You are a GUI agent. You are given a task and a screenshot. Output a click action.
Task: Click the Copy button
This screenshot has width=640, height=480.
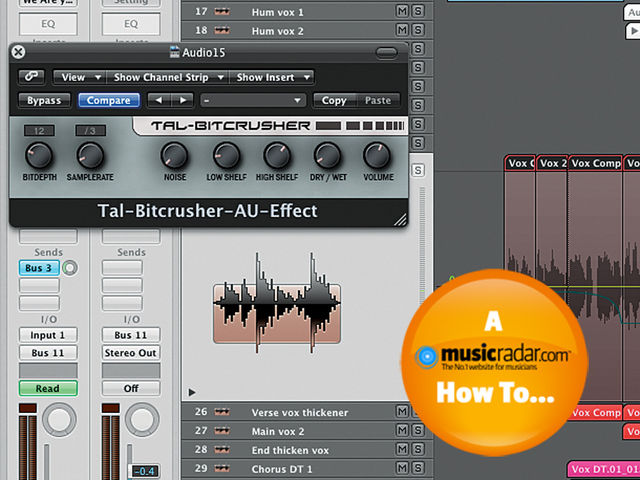coord(334,100)
